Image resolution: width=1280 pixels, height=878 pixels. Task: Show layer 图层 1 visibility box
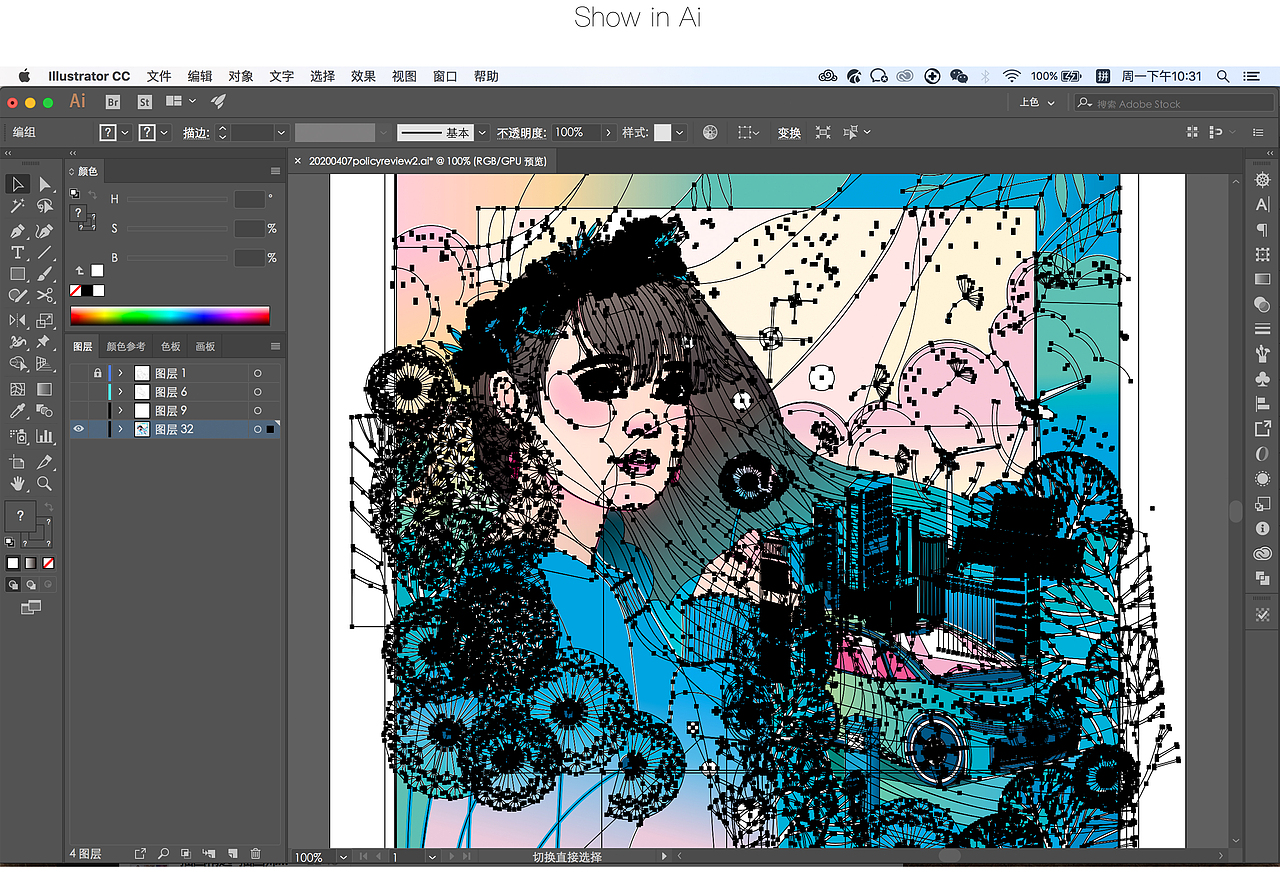pyautogui.click(x=79, y=373)
